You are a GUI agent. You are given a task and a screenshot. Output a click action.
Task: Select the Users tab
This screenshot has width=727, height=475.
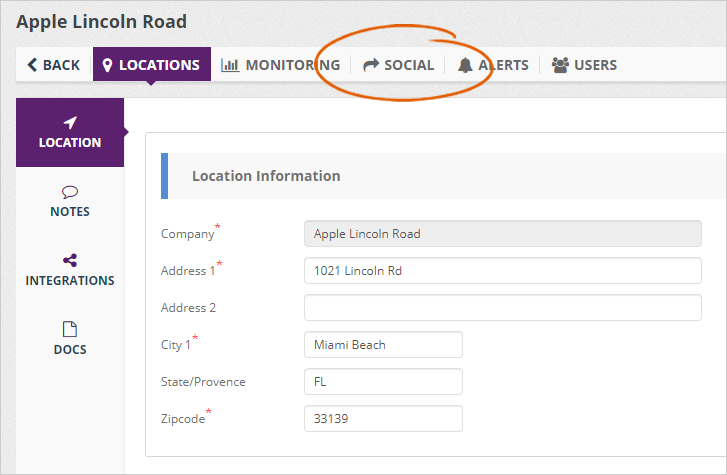(x=595, y=65)
